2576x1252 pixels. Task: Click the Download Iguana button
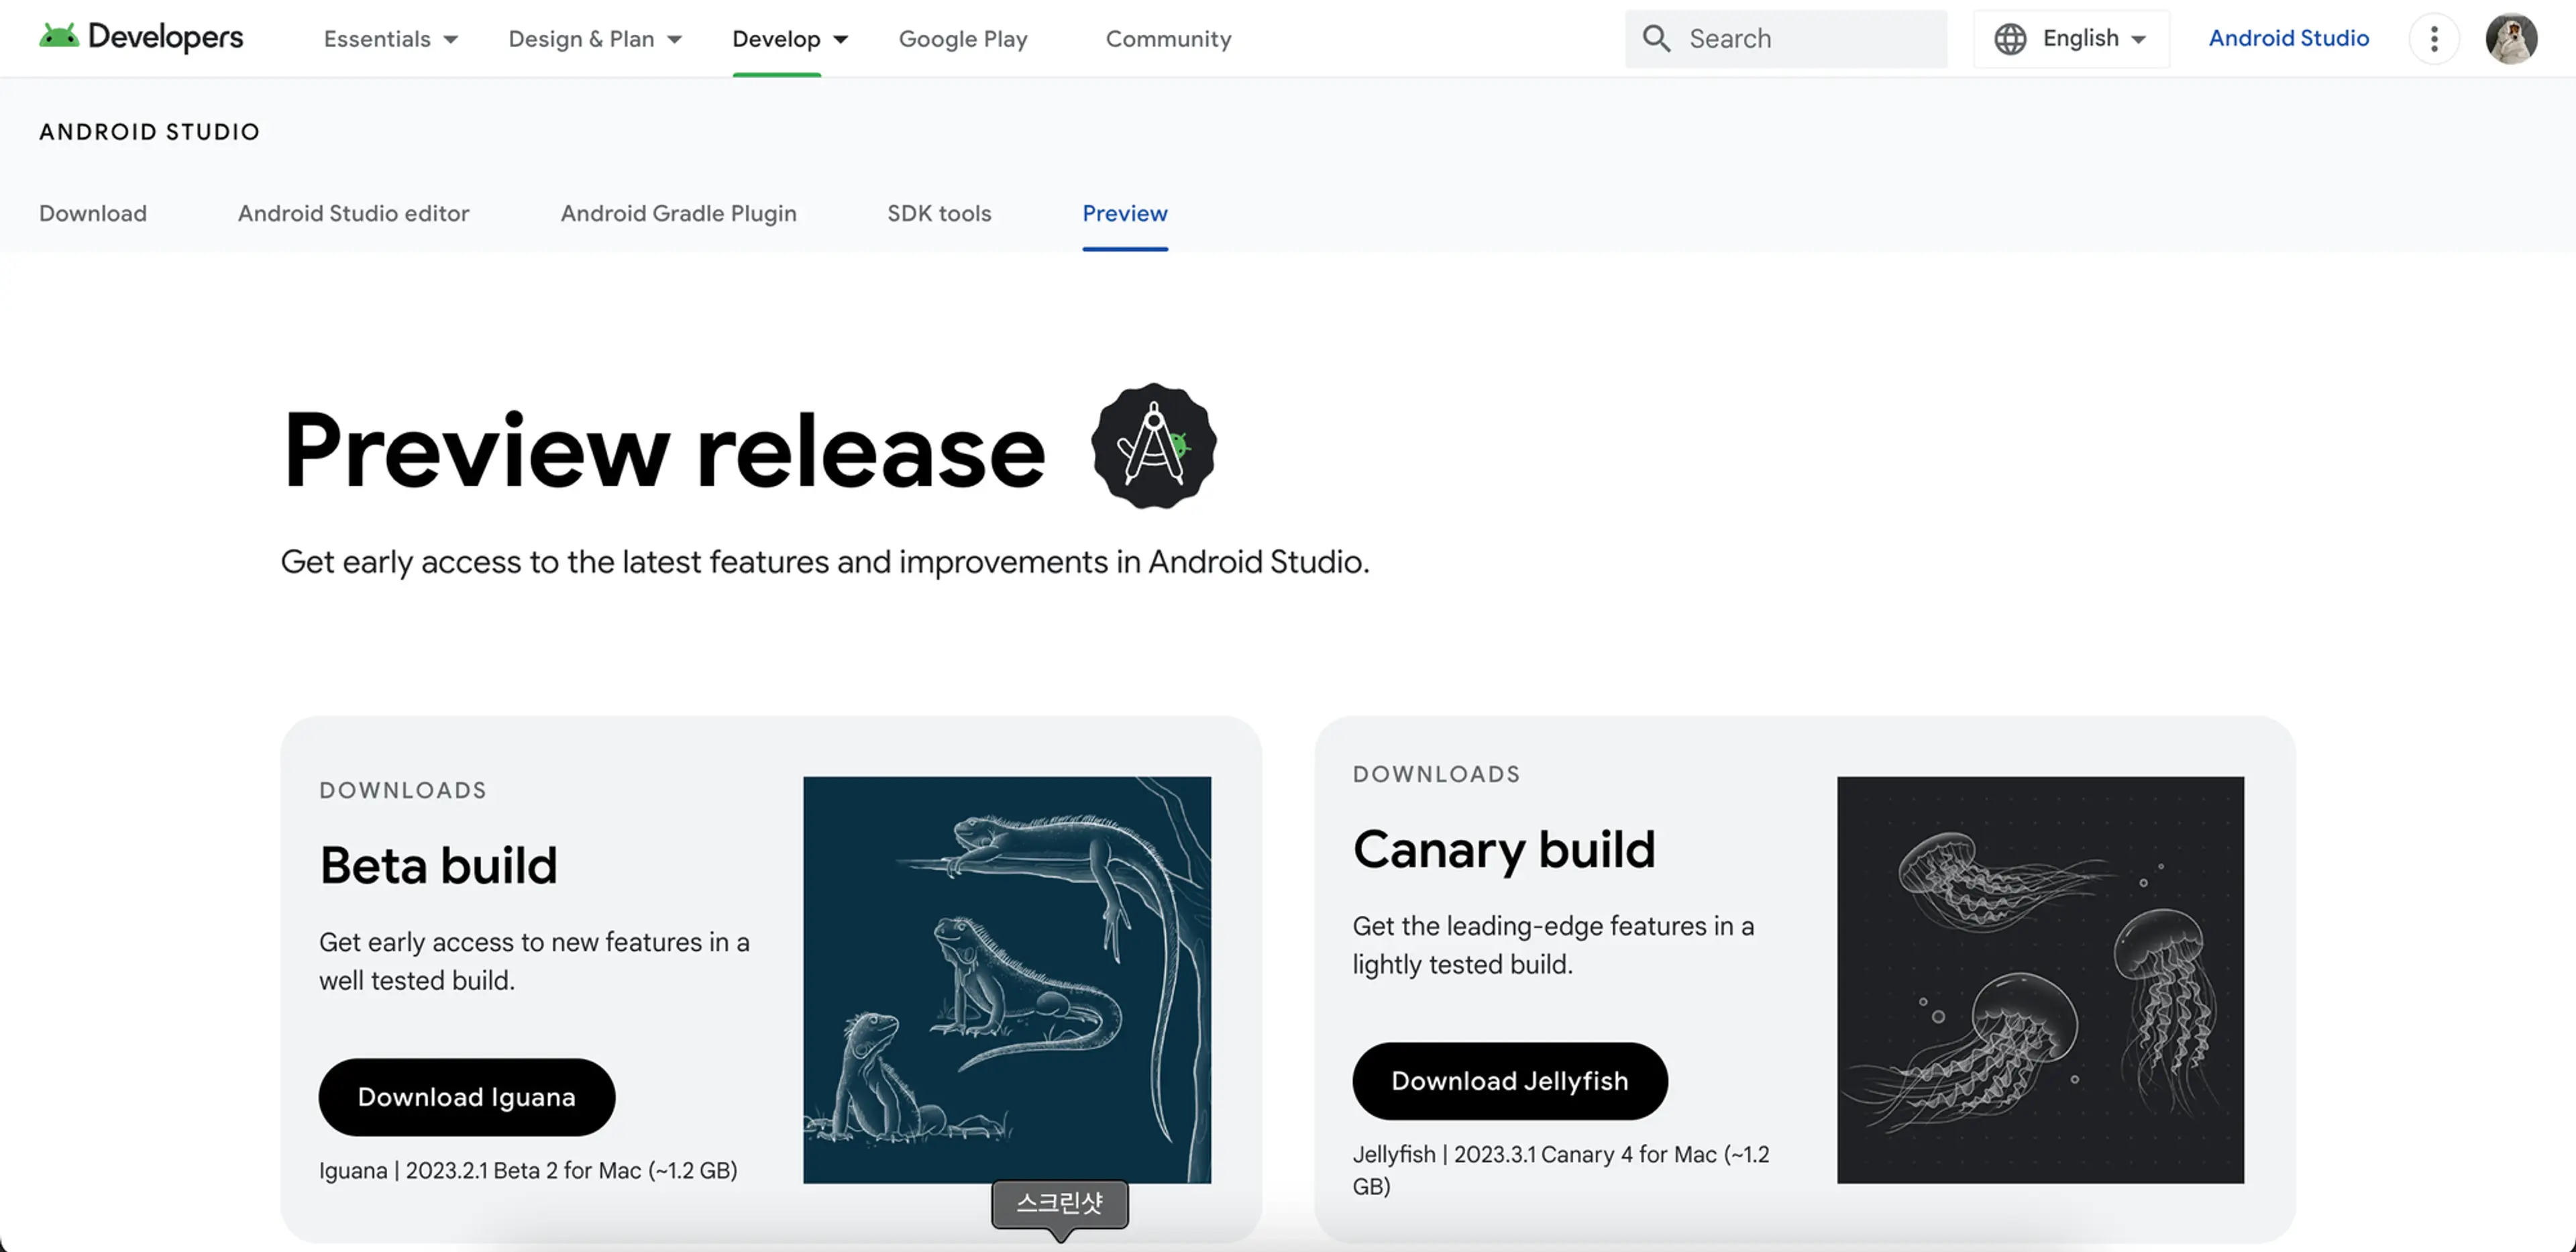click(467, 1097)
